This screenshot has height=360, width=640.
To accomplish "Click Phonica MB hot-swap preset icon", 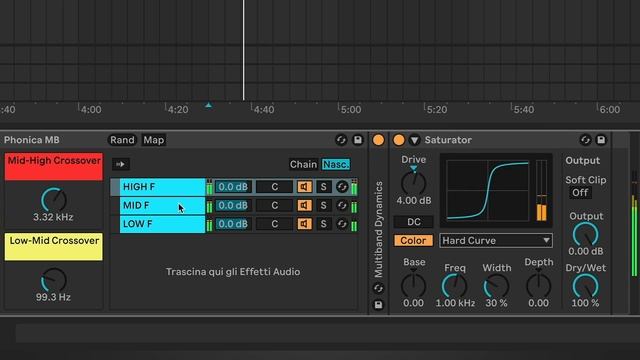I will tap(341, 140).
